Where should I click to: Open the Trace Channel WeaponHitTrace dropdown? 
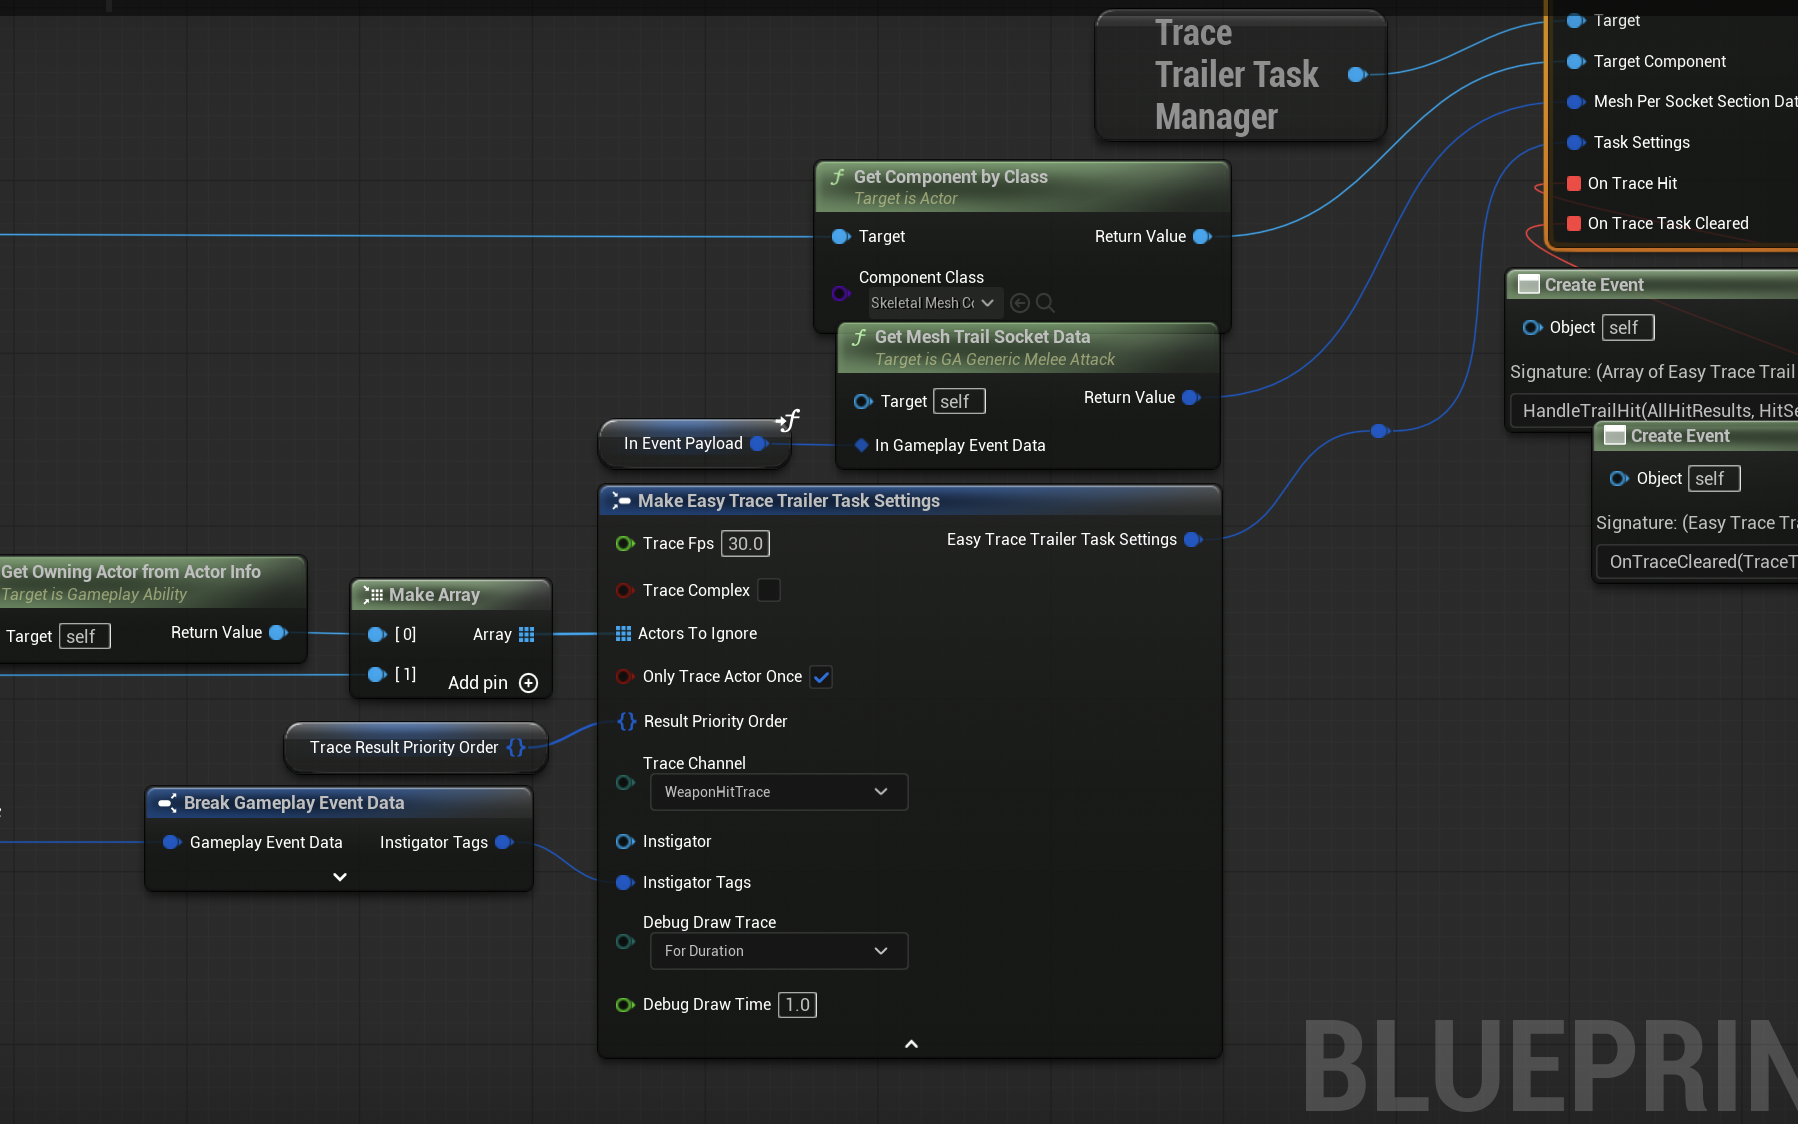tap(778, 792)
